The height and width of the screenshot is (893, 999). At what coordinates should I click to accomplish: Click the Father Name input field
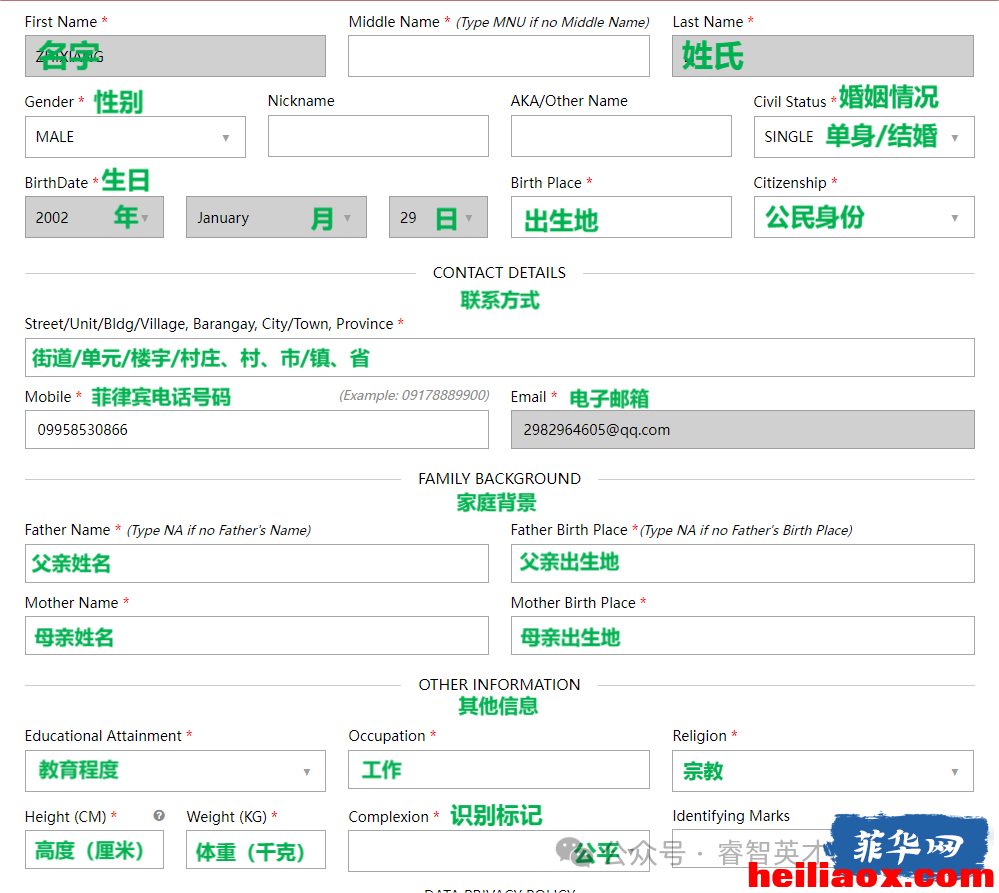pos(257,563)
